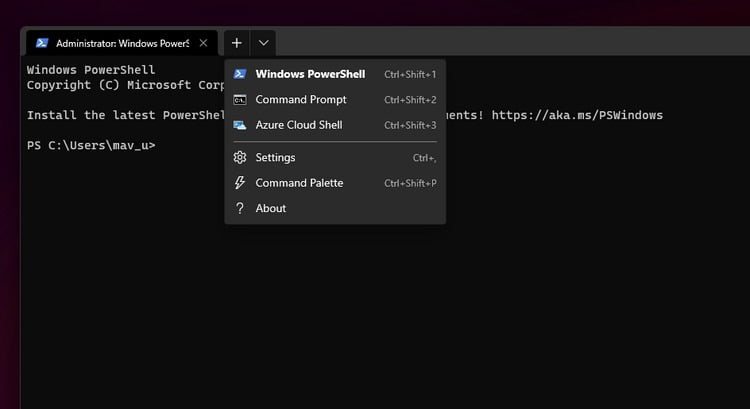Click the PowerShell icon on the Administrator tab
The width and height of the screenshot is (750, 409).
pos(42,43)
